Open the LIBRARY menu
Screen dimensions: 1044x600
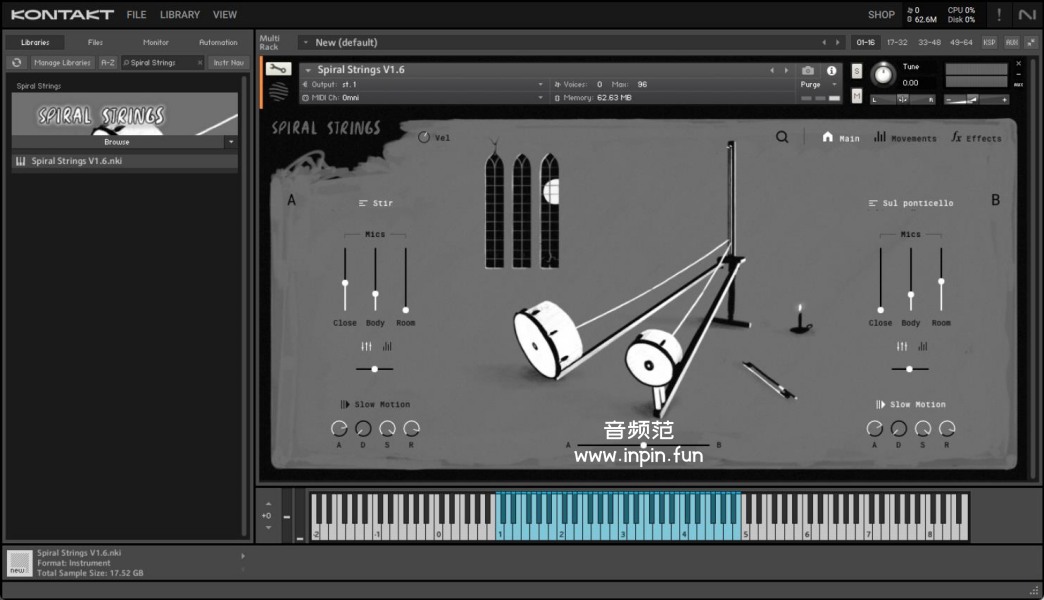click(180, 15)
